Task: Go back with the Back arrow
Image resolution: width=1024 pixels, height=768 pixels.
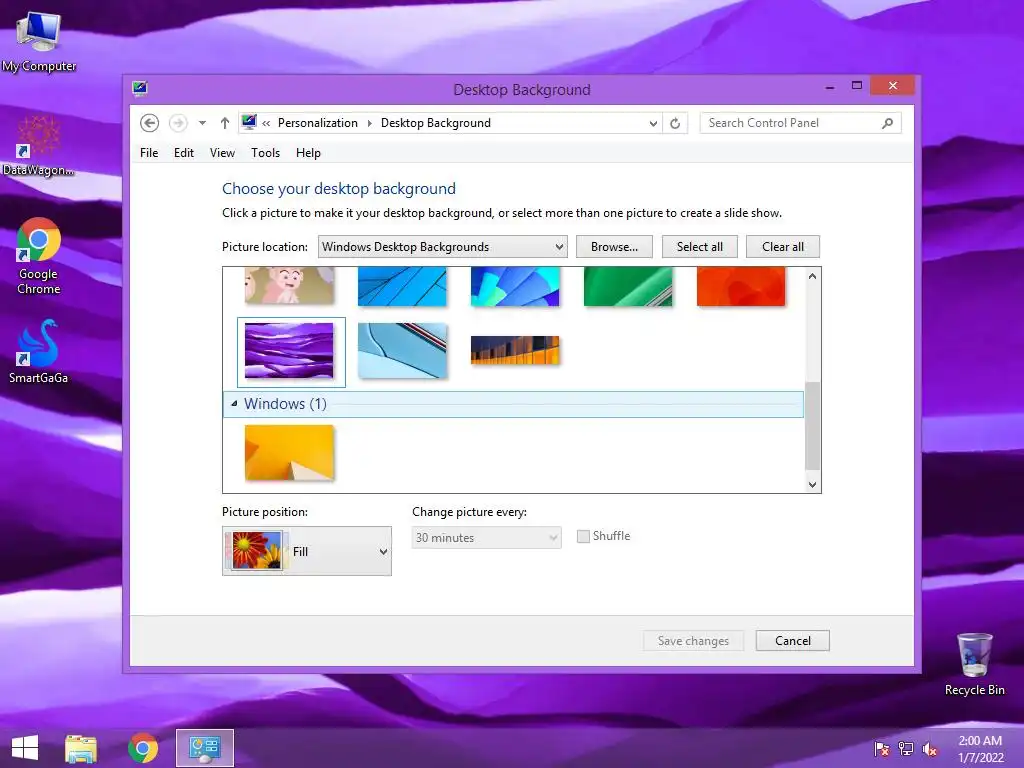Action: tap(150, 123)
